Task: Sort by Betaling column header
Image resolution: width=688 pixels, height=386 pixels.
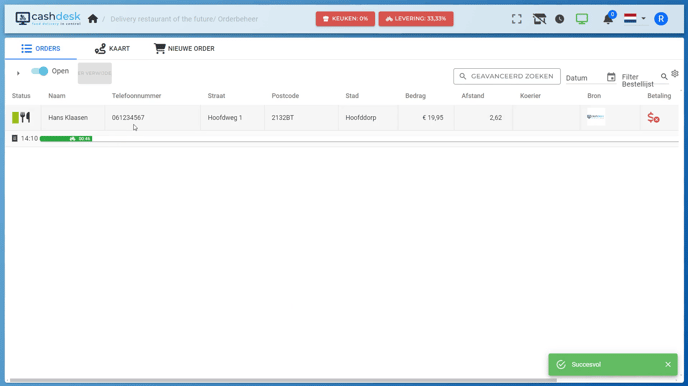Action: point(659,96)
